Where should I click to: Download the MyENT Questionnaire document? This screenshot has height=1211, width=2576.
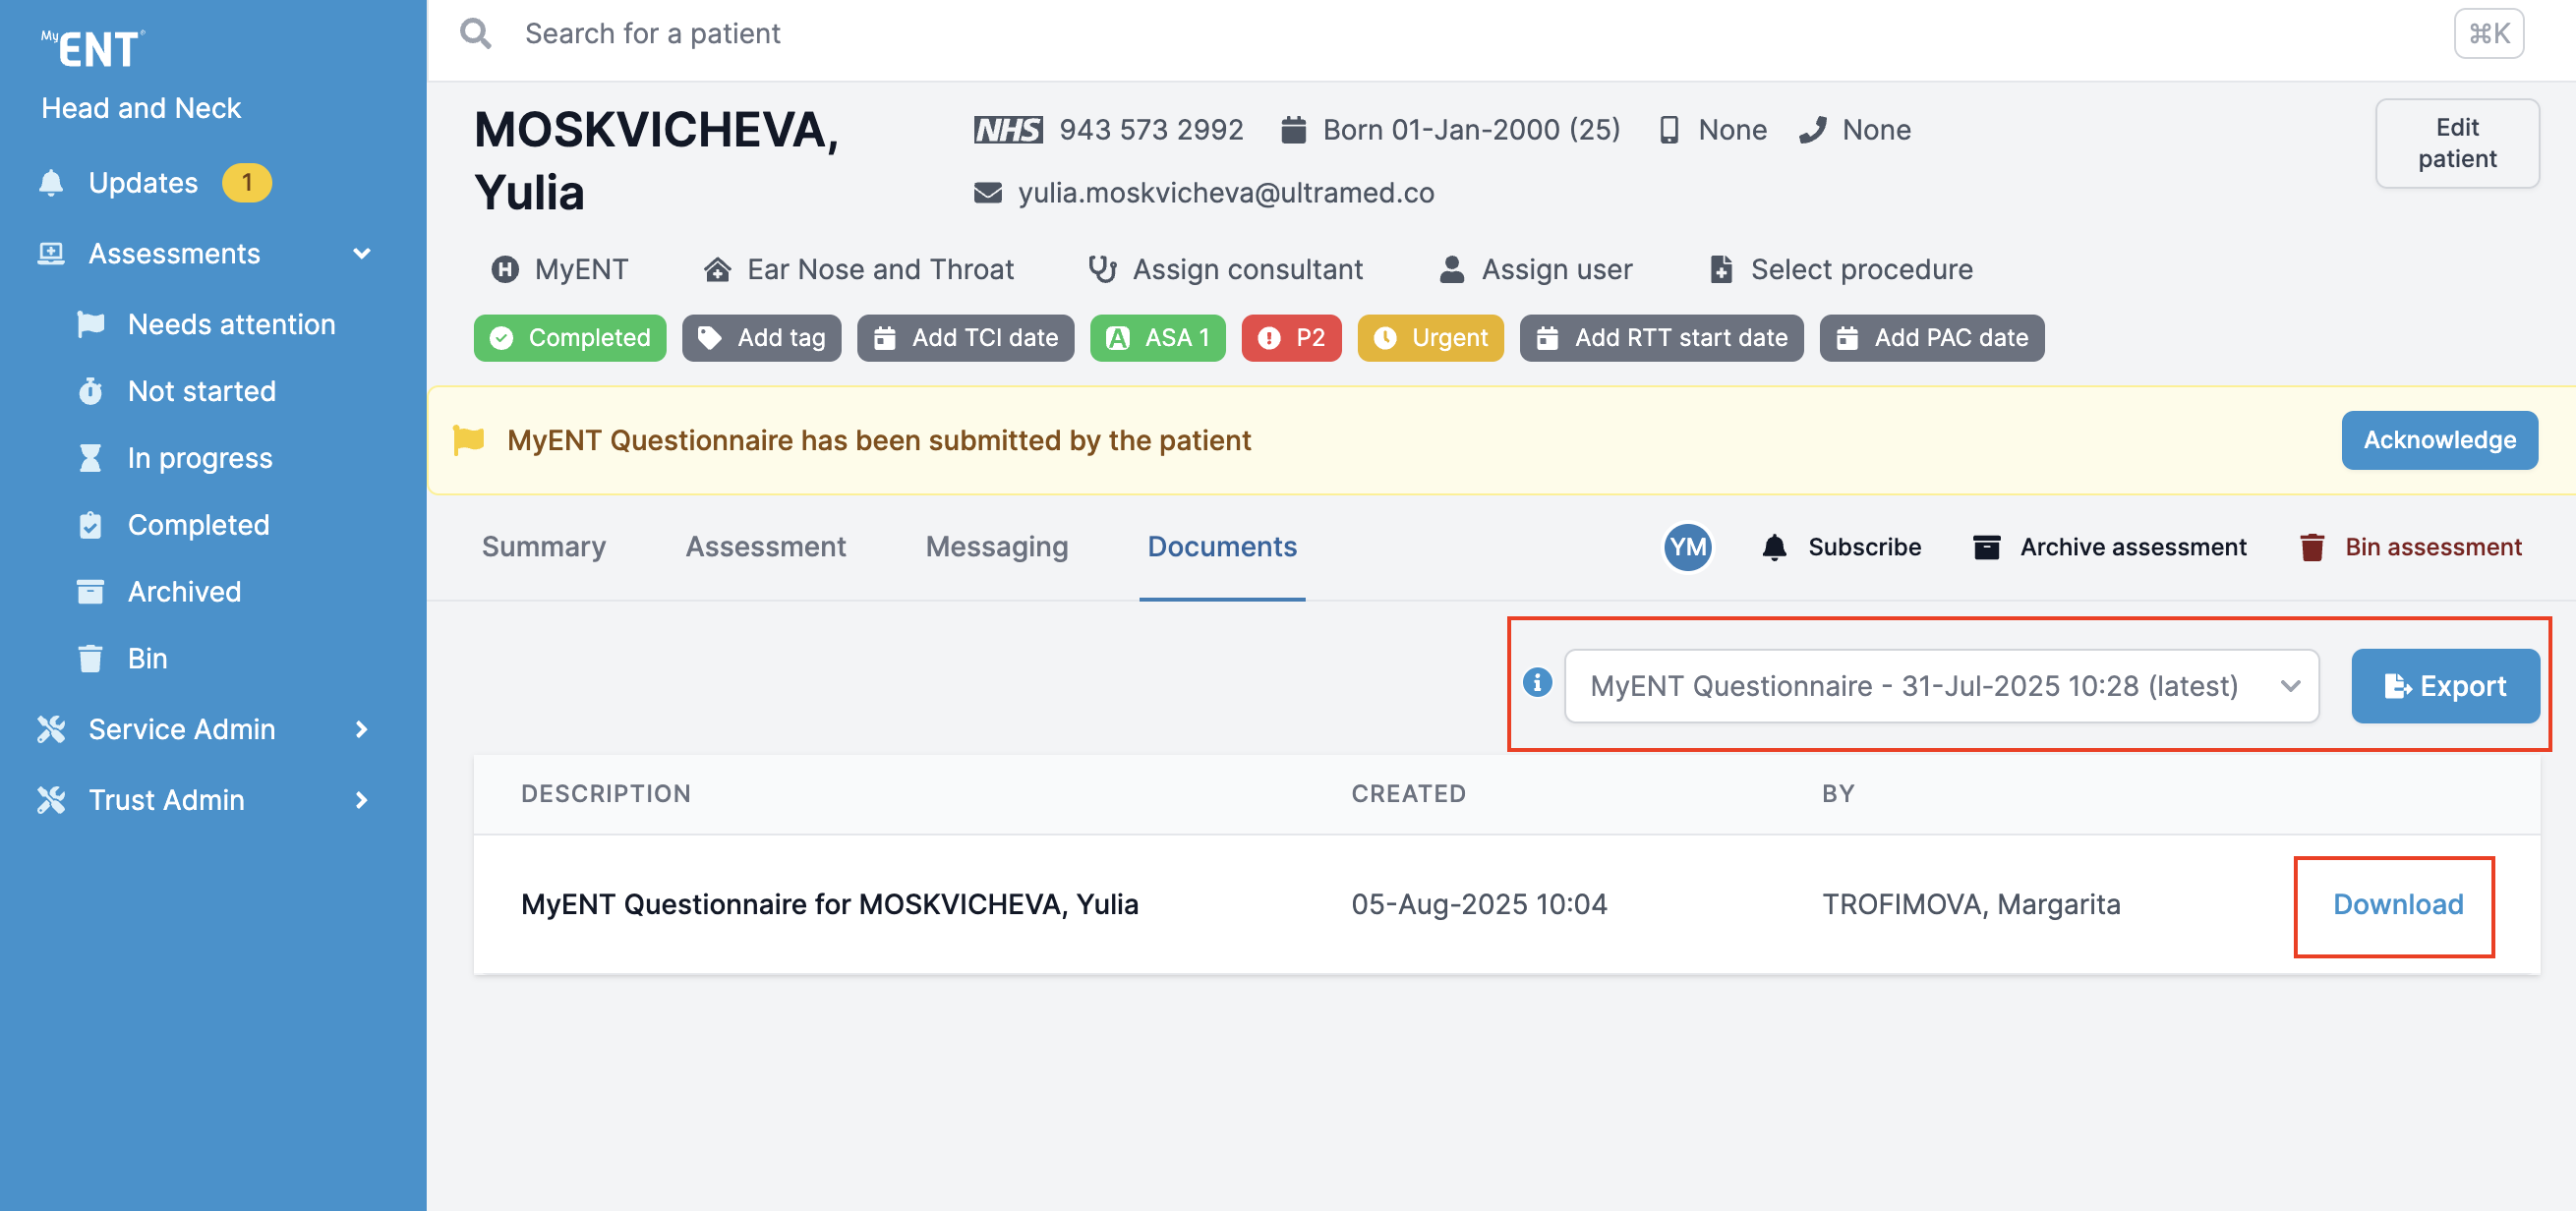click(x=2397, y=905)
